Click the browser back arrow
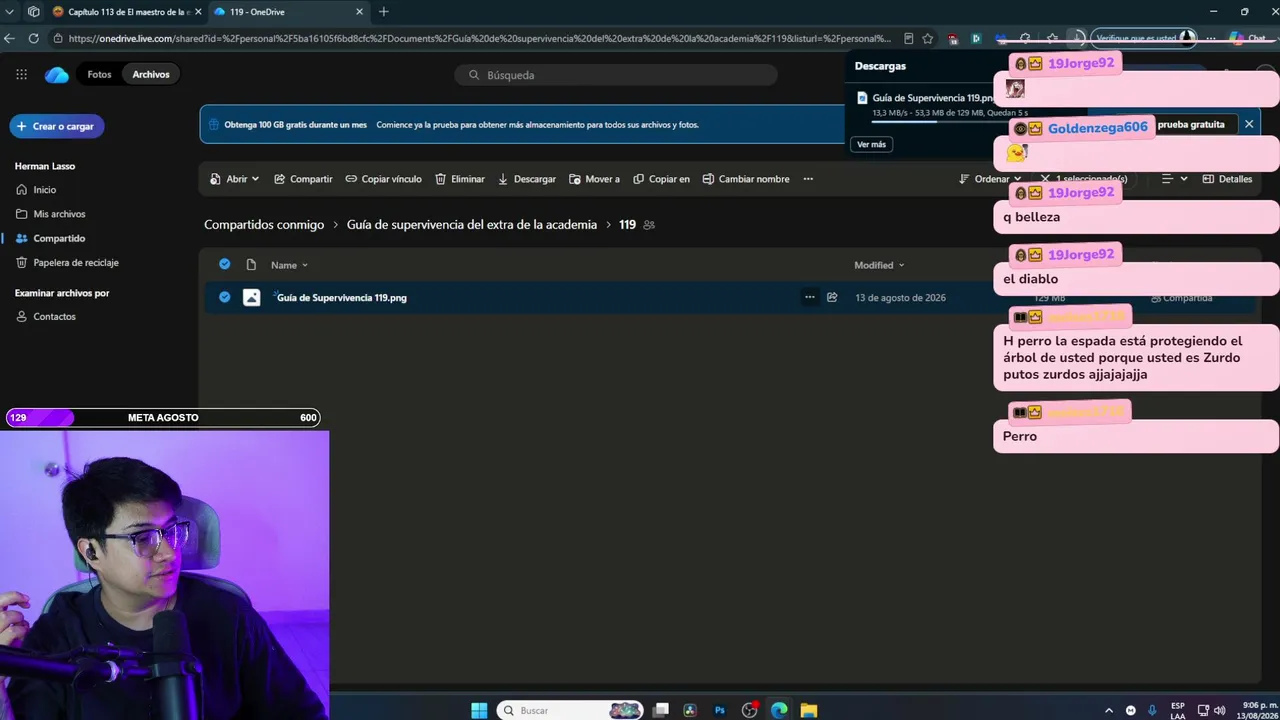Screen dimensions: 1280x720 [10, 38]
